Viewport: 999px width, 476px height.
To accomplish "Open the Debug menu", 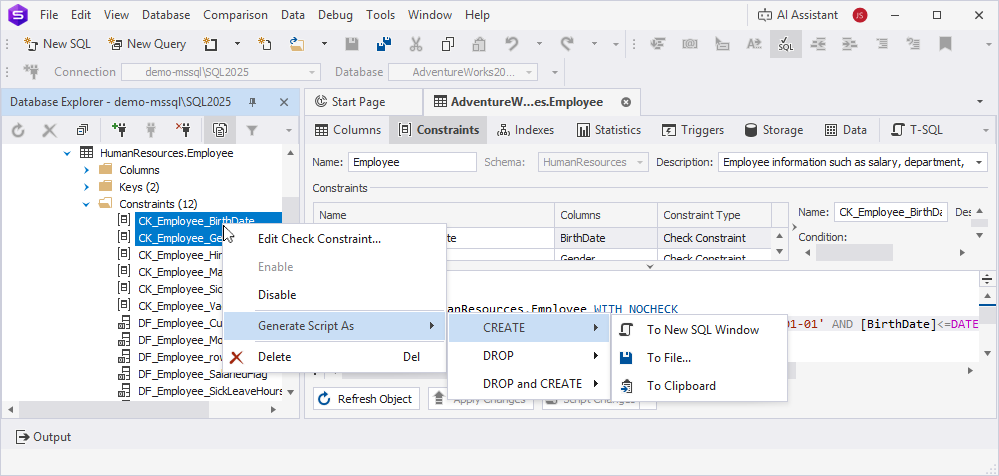I will click(335, 15).
